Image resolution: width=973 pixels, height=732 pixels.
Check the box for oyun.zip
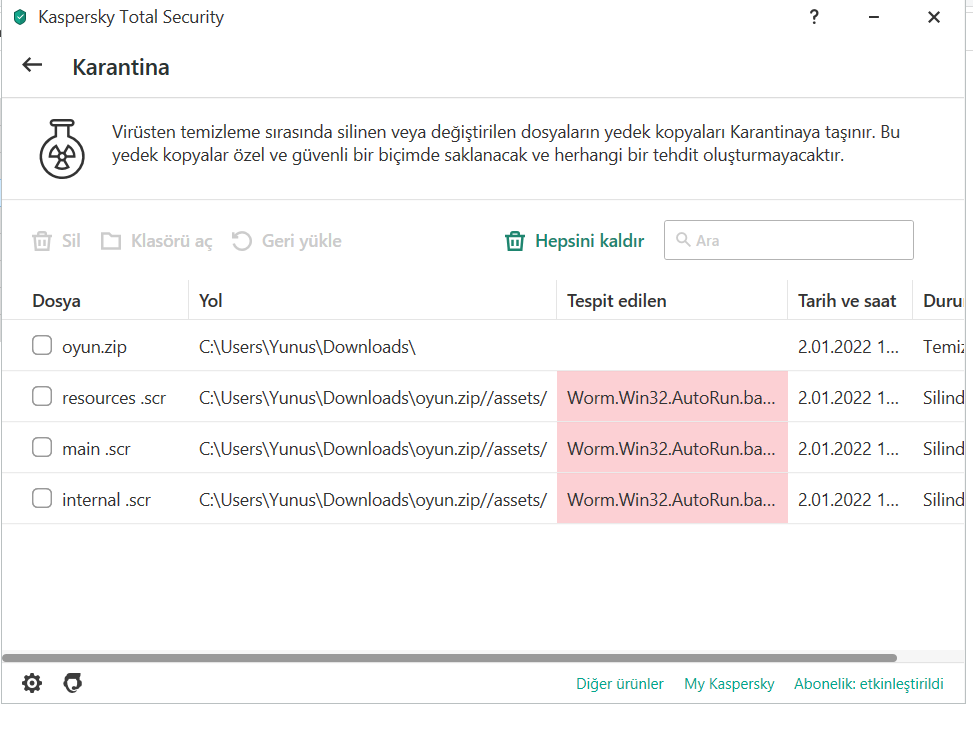[x=42, y=346]
